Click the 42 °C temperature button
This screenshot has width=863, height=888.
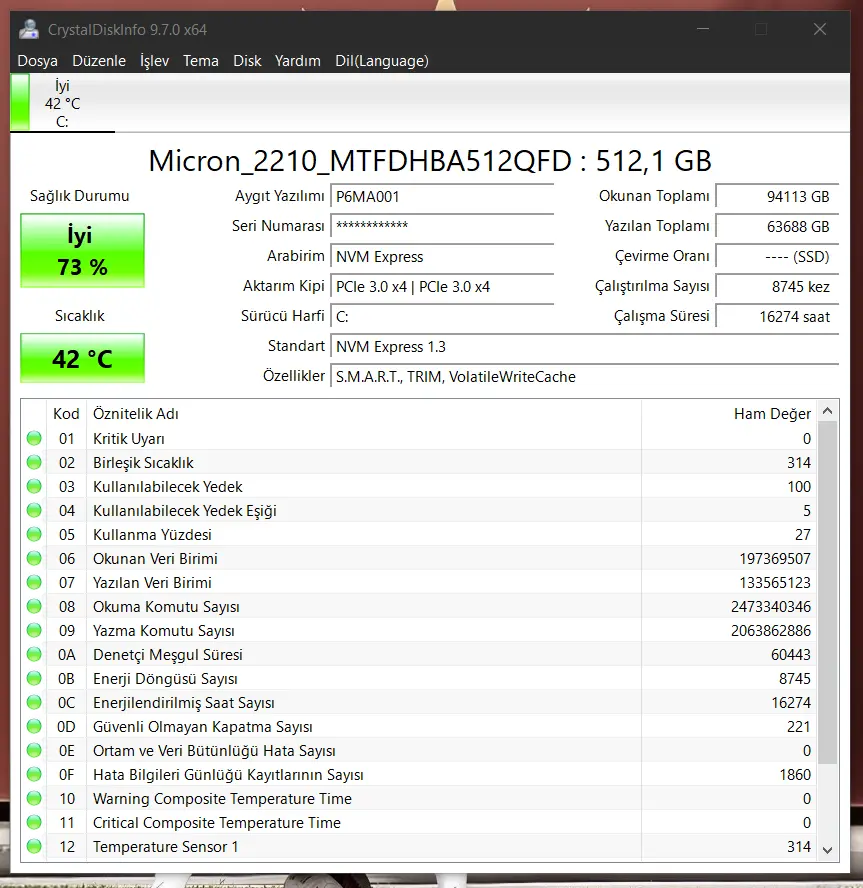pos(83,358)
